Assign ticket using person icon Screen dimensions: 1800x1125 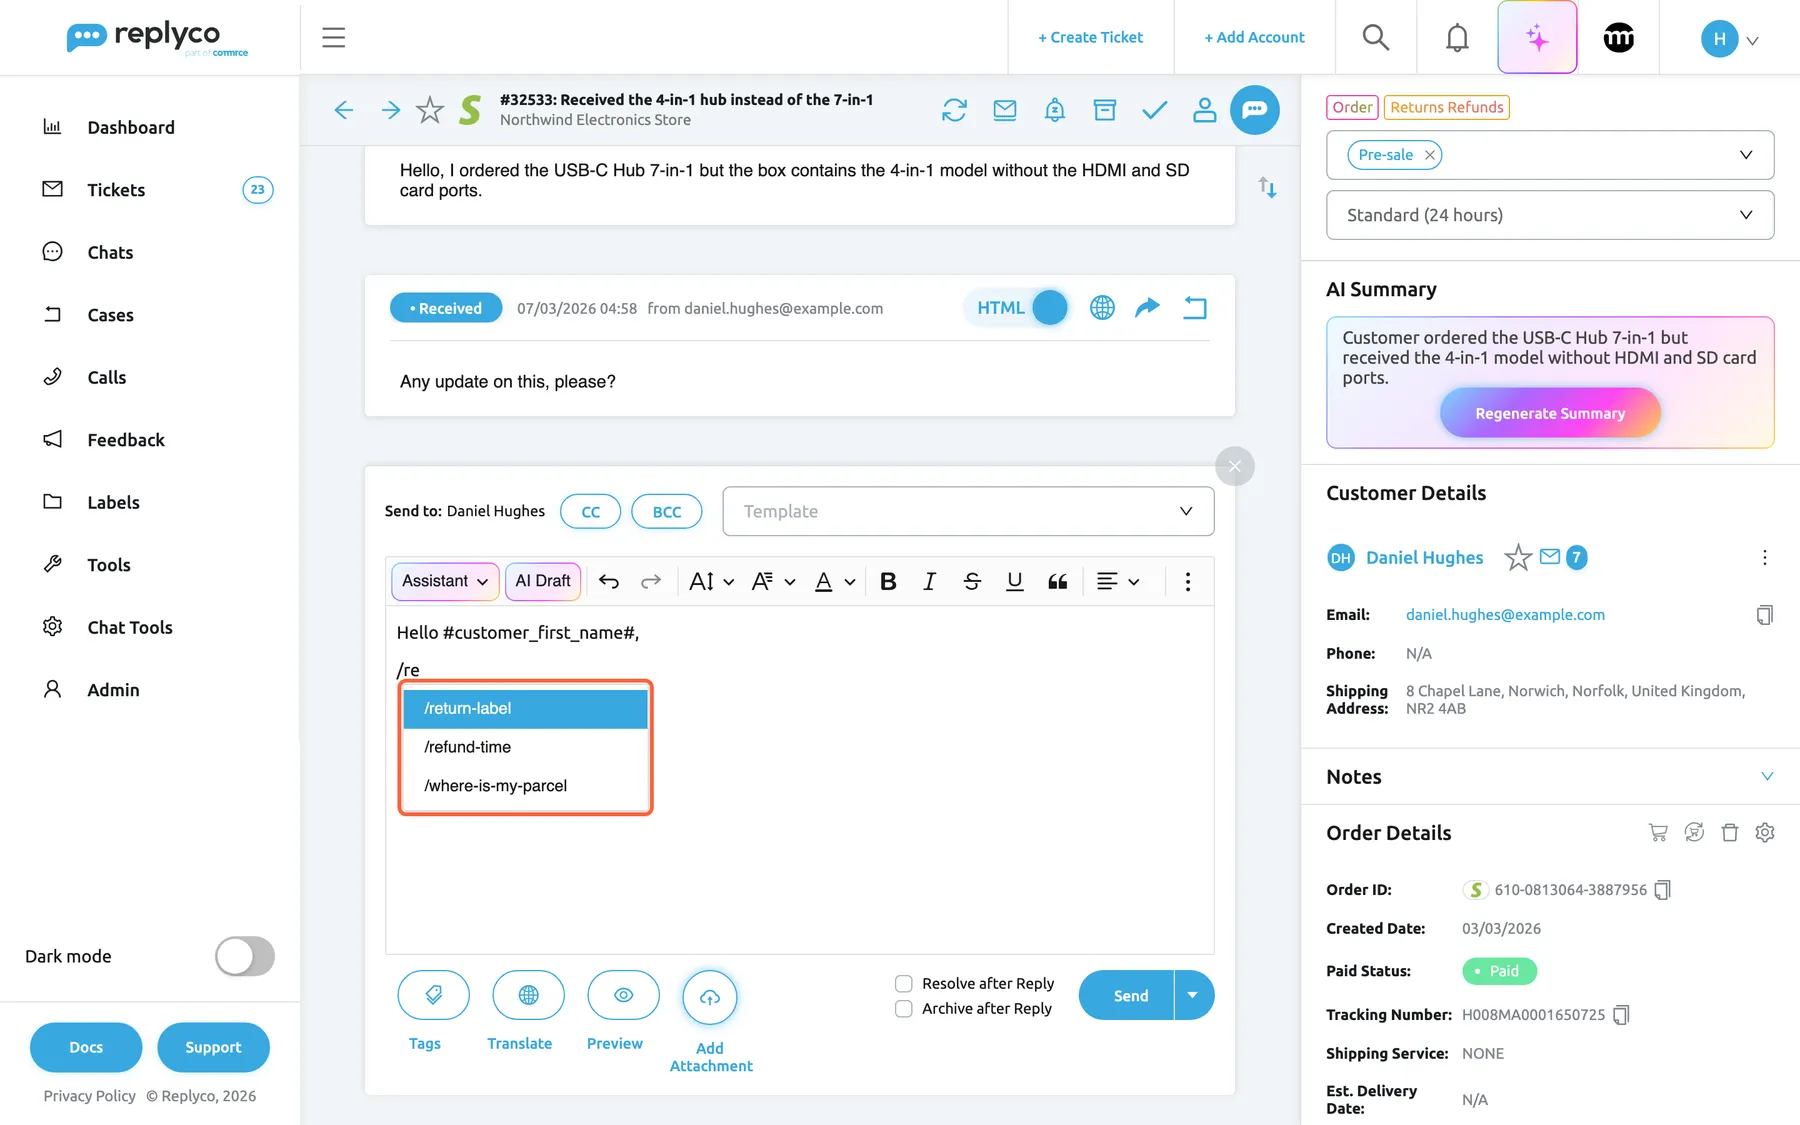(x=1204, y=110)
